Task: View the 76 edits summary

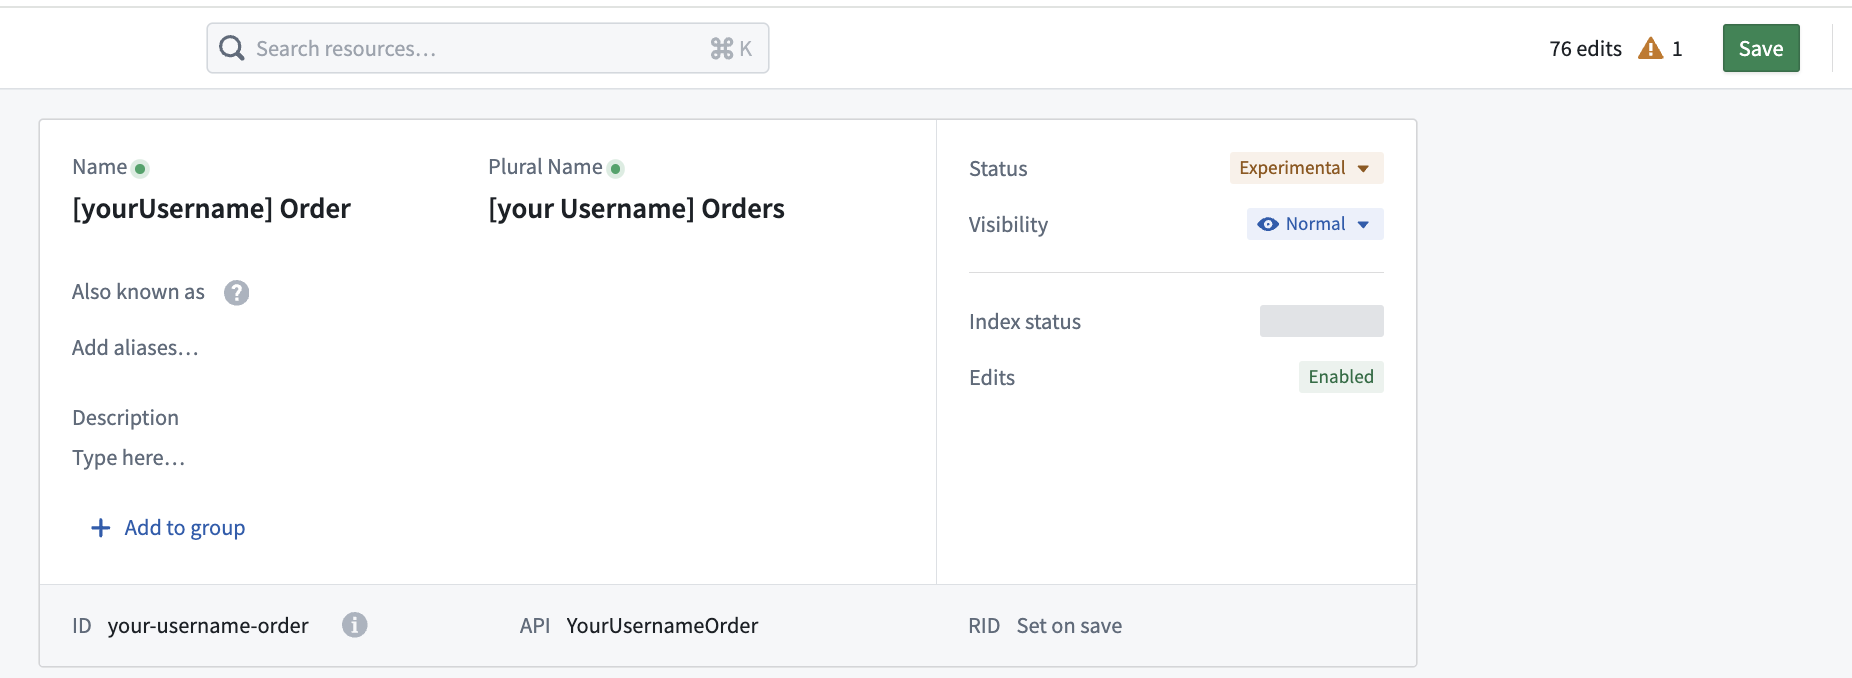Action: point(1585,48)
